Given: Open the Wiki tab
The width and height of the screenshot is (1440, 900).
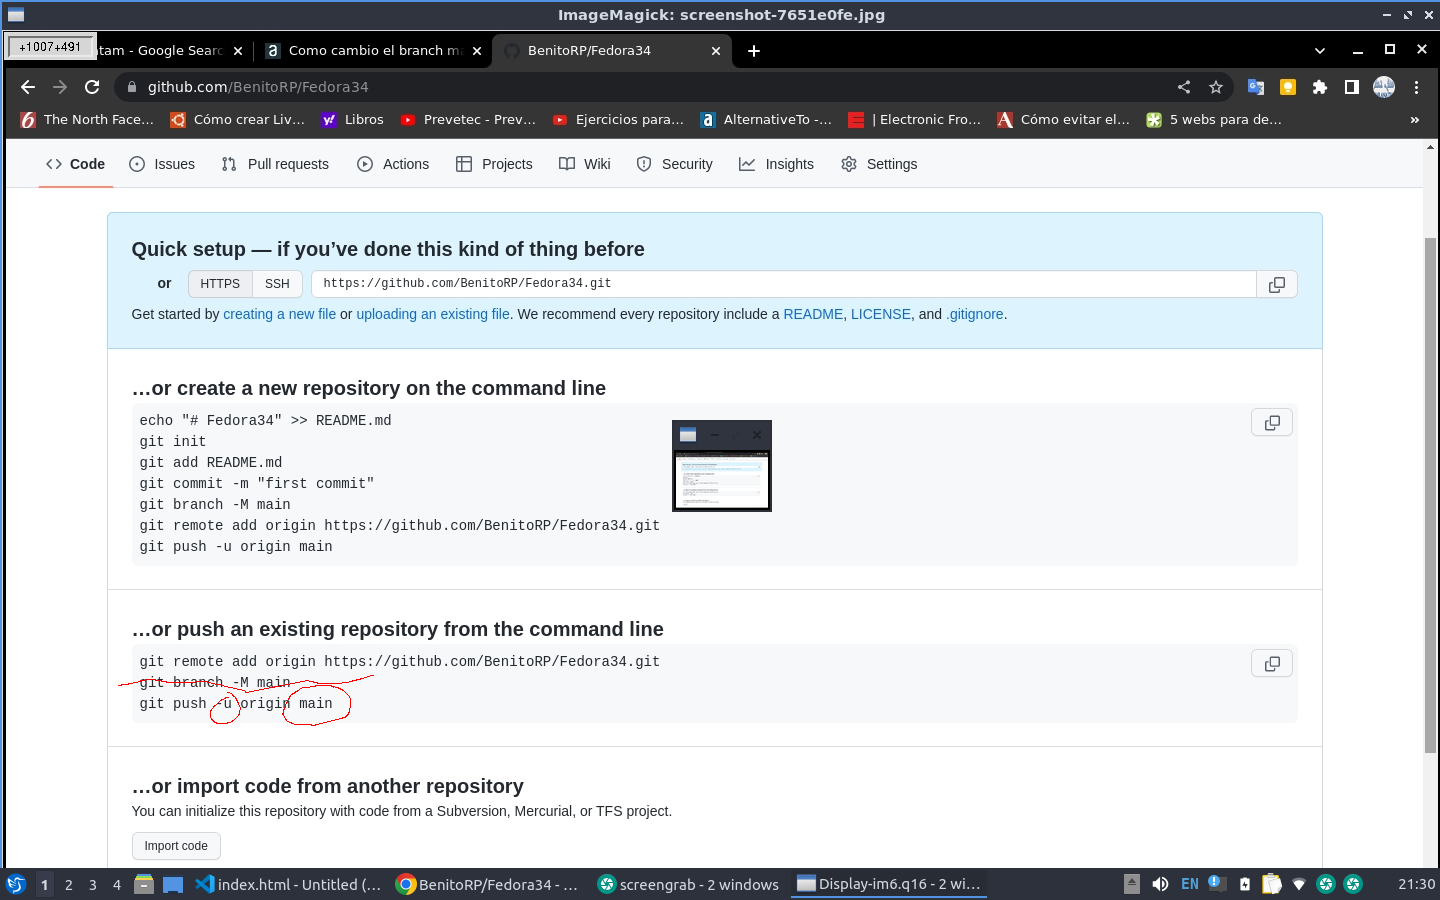Looking at the screenshot, I should click(x=585, y=164).
